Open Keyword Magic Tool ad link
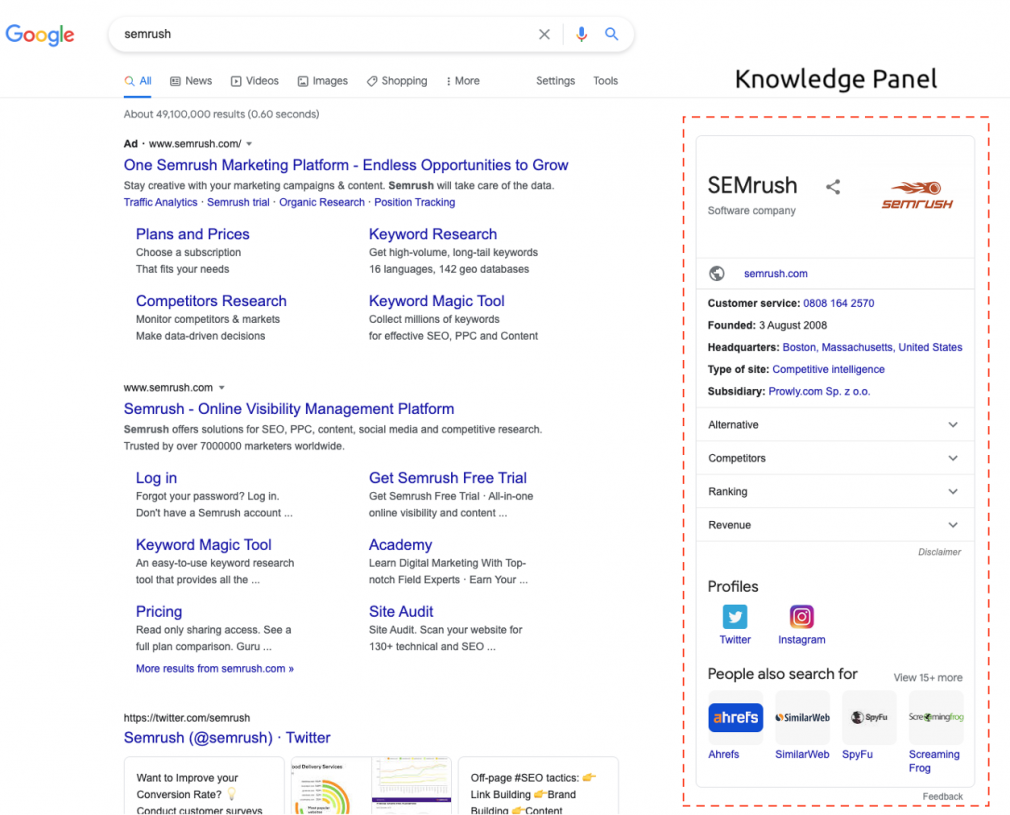Image resolution: width=1010 pixels, height=815 pixels. pyautogui.click(x=437, y=301)
